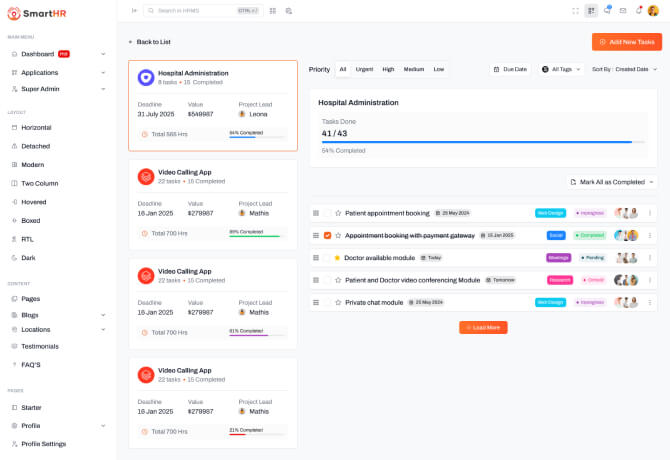Click the user profile avatar in header
The height and width of the screenshot is (460, 670).
click(653, 10)
